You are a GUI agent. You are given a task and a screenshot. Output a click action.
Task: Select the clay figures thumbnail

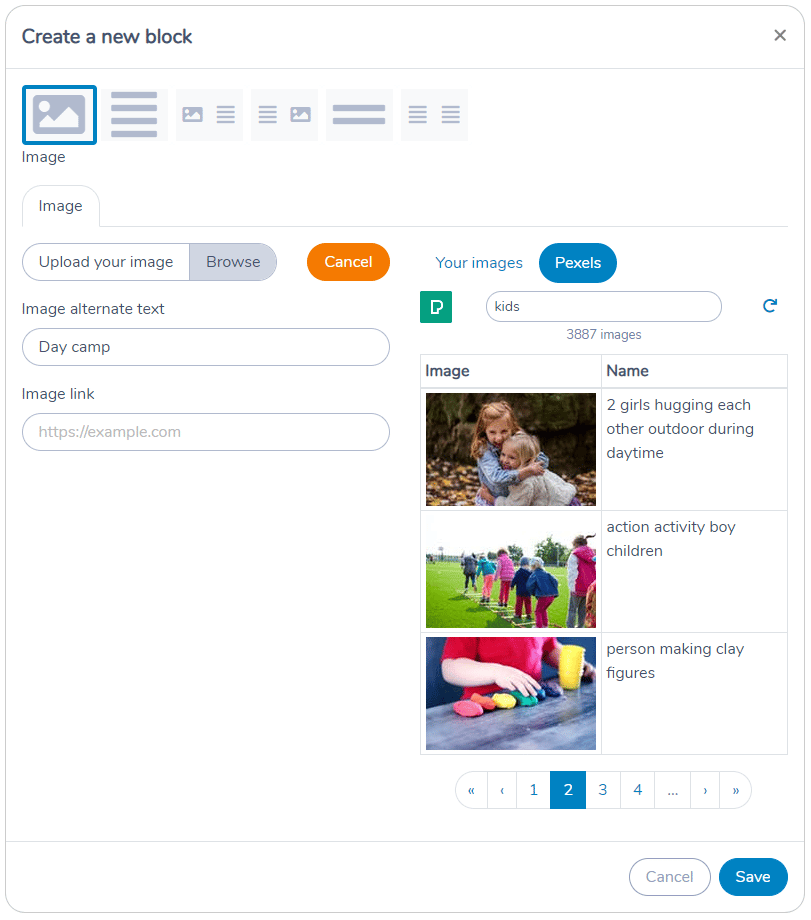[x=511, y=694]
